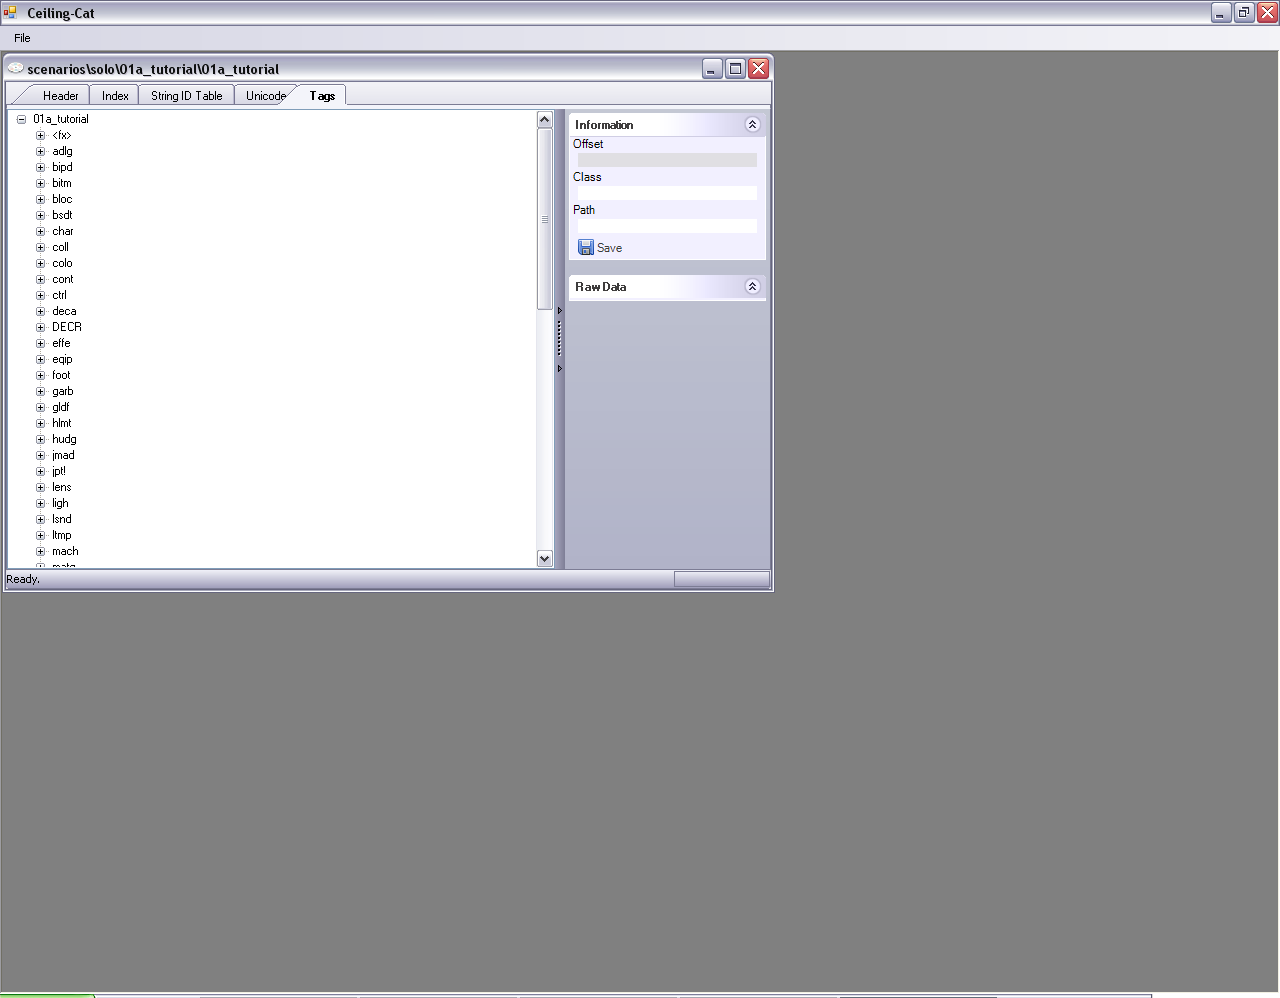
Task: Click the Ceiling-Cat application icon
Action: (x=10, y=13)
